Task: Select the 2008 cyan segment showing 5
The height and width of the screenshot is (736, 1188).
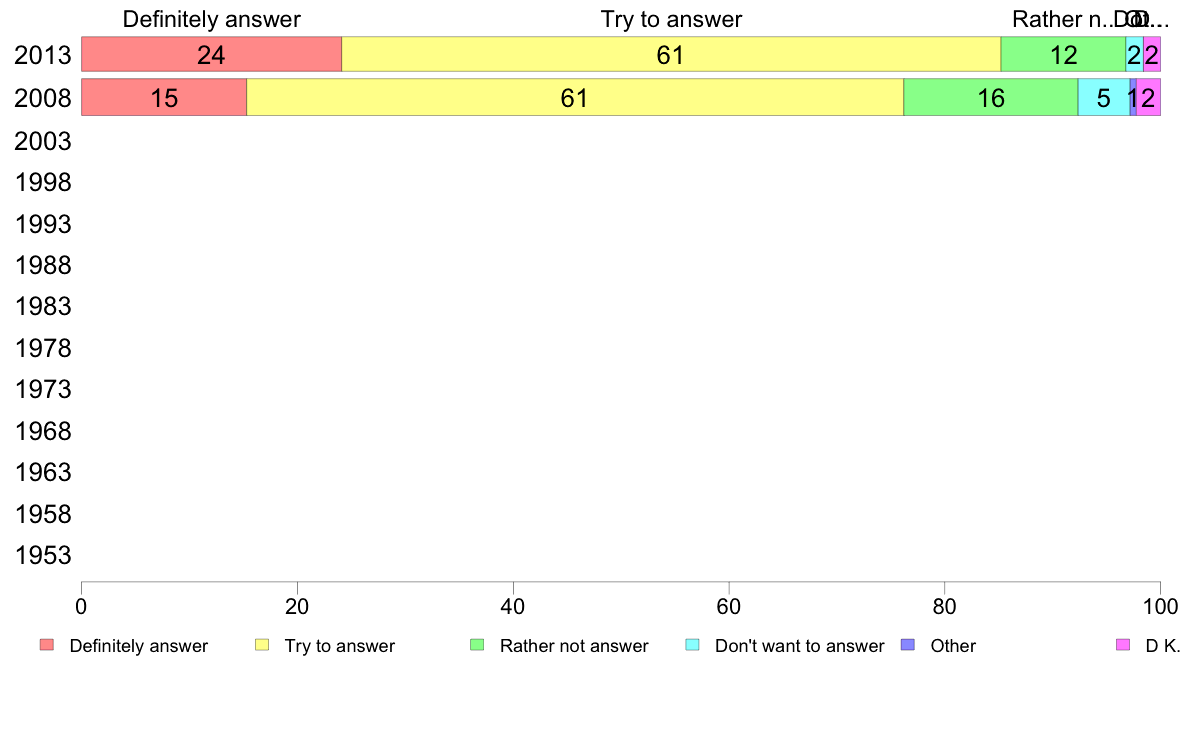Action: point(1104,98)
